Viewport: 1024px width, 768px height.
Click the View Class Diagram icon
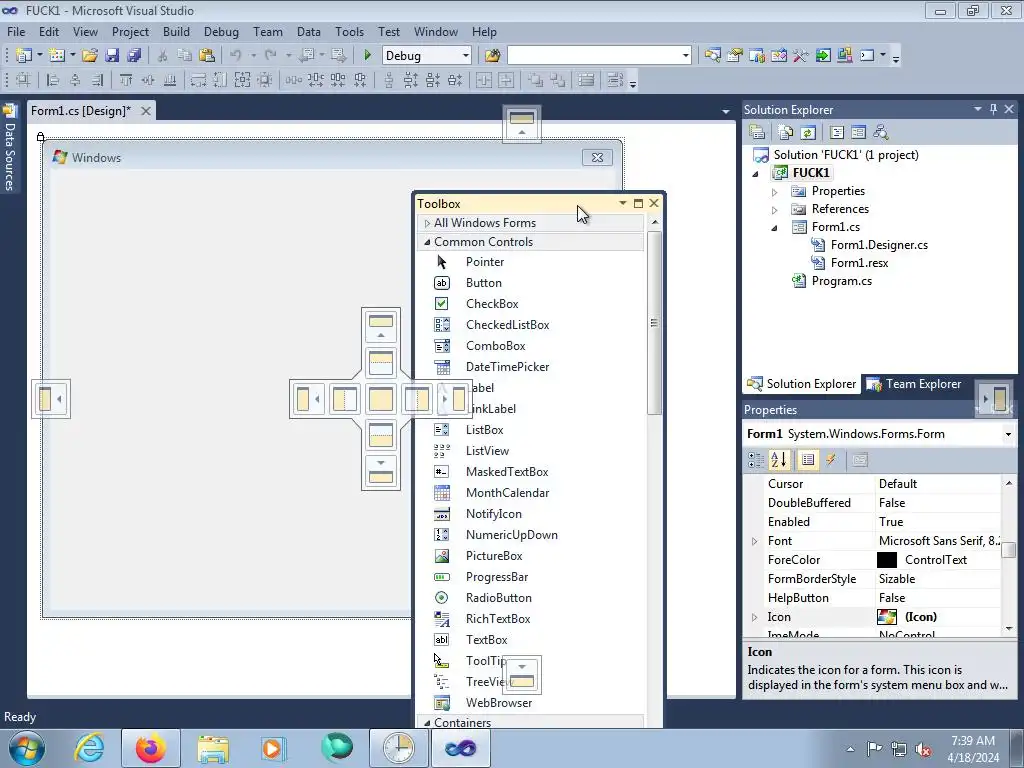[x=880, y=133]
